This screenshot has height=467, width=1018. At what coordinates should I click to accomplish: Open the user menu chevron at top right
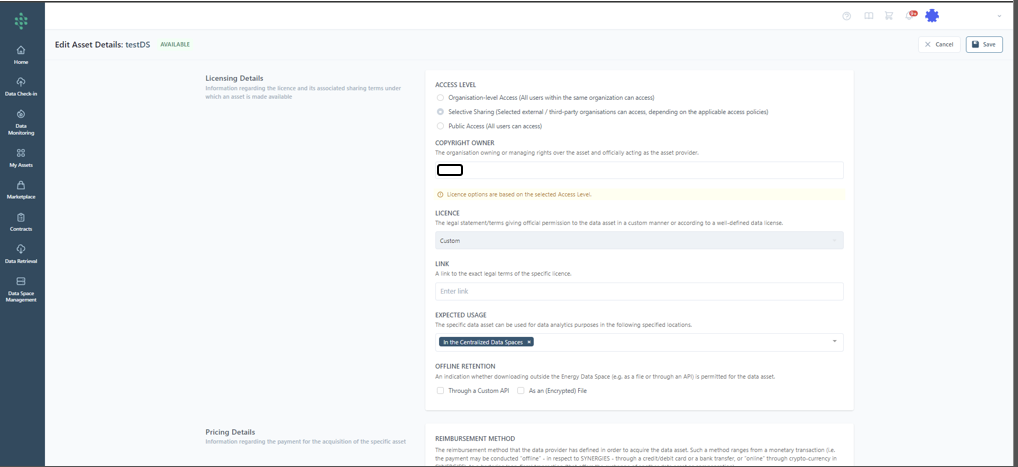[x=999, y=16]
